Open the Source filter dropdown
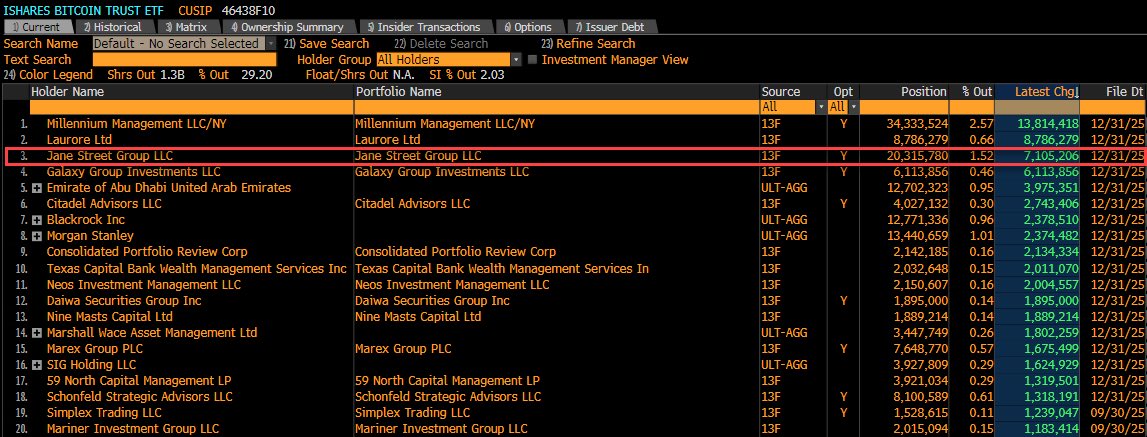1147x437 pixels. tap(821, 107)
